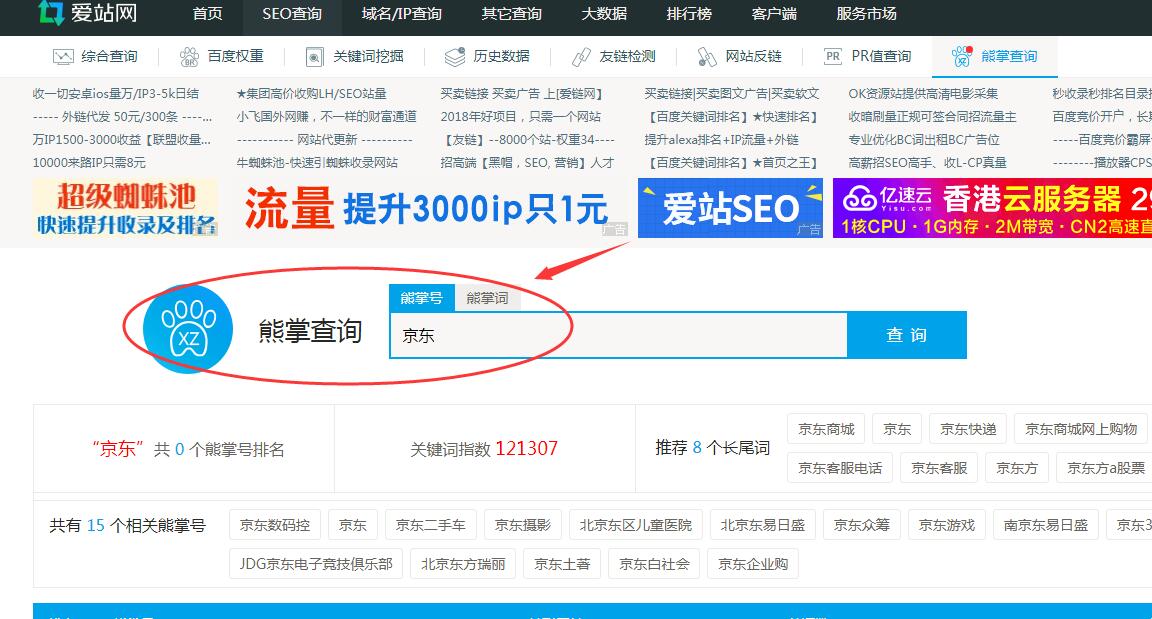
Task: Open the 北京东易日盛 related account
Action: point(763,525)
